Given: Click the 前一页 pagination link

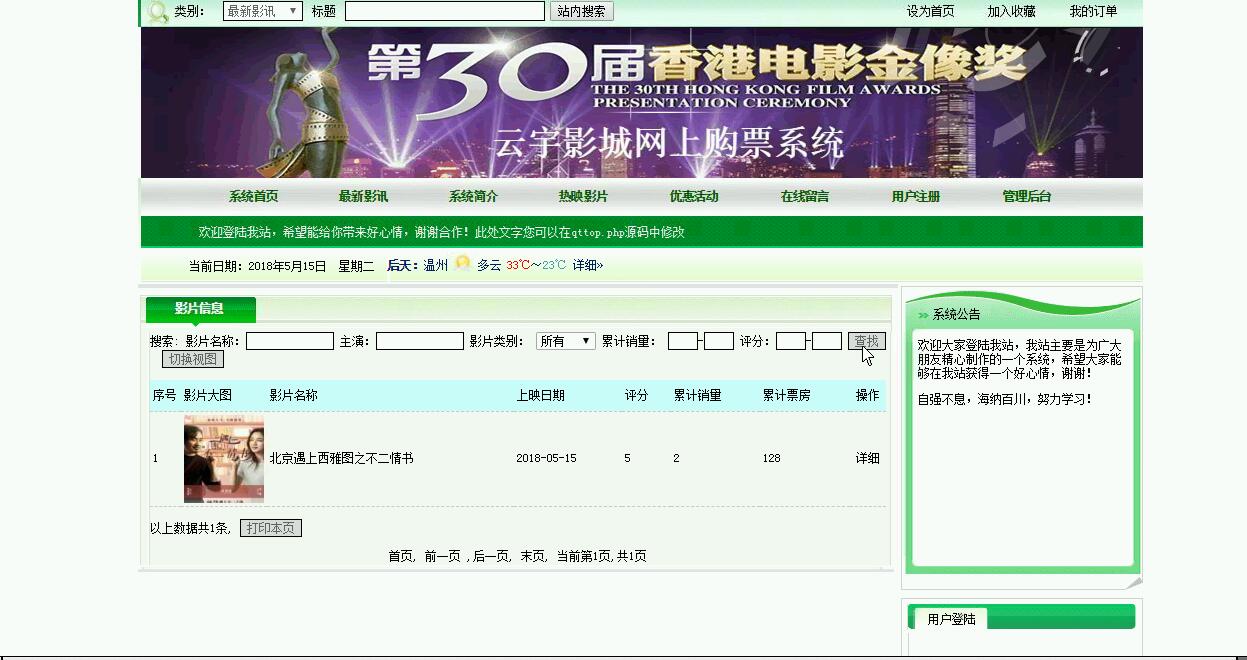Looking at the screenshot, I should (442, 556).
